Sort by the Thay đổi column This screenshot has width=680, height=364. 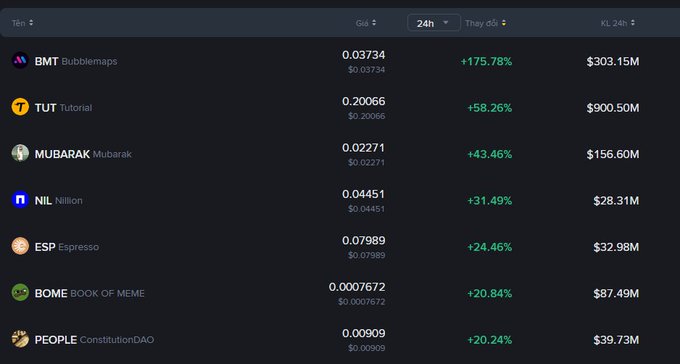click(486, 23)
